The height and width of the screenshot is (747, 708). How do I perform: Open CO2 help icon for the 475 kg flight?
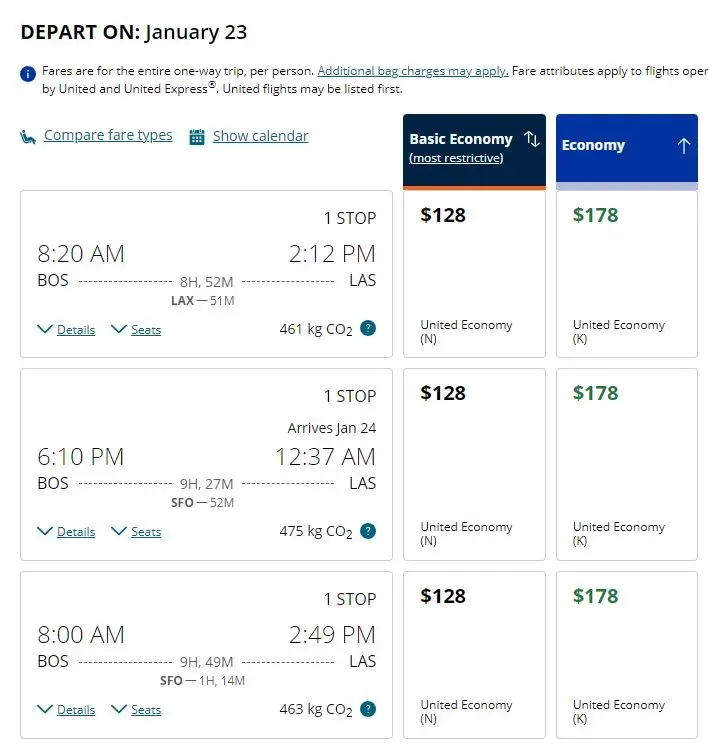tap(368, 531)
